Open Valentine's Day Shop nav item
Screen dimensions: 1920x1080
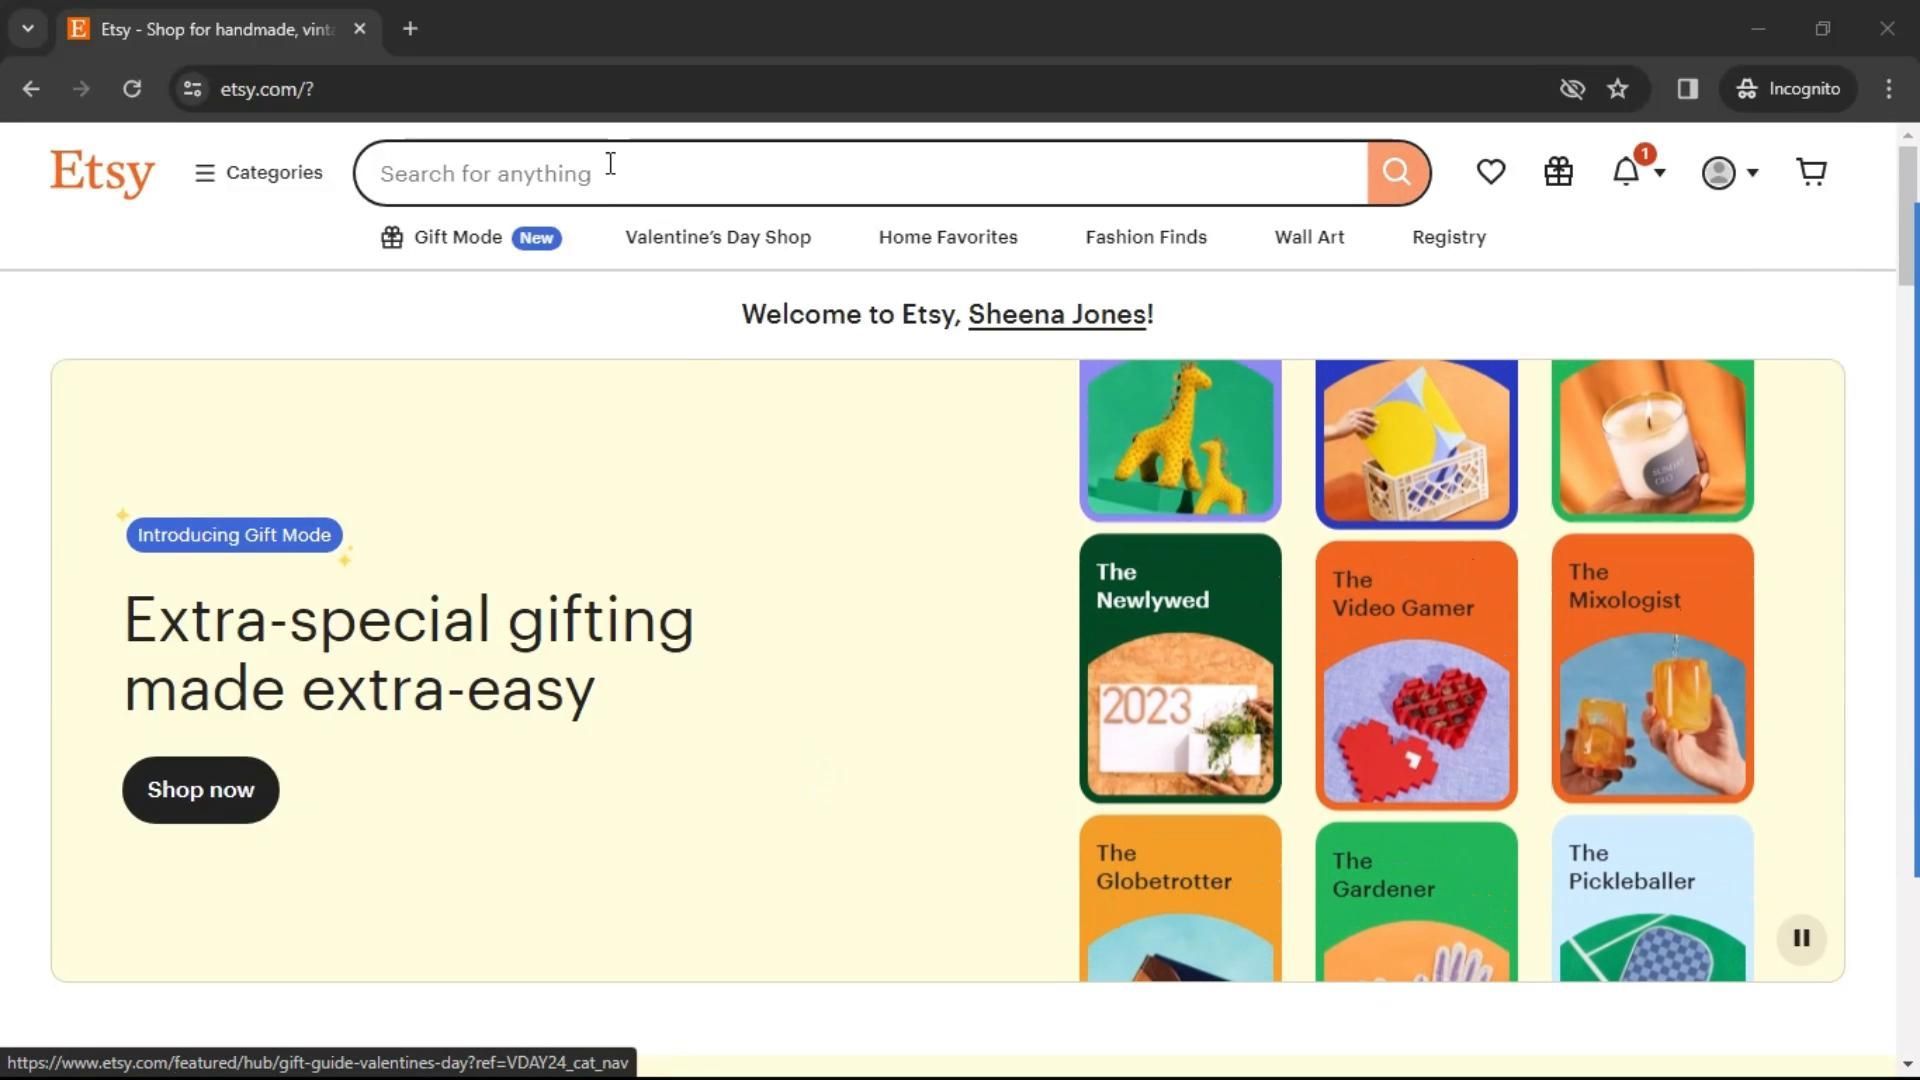click(718, 237)
